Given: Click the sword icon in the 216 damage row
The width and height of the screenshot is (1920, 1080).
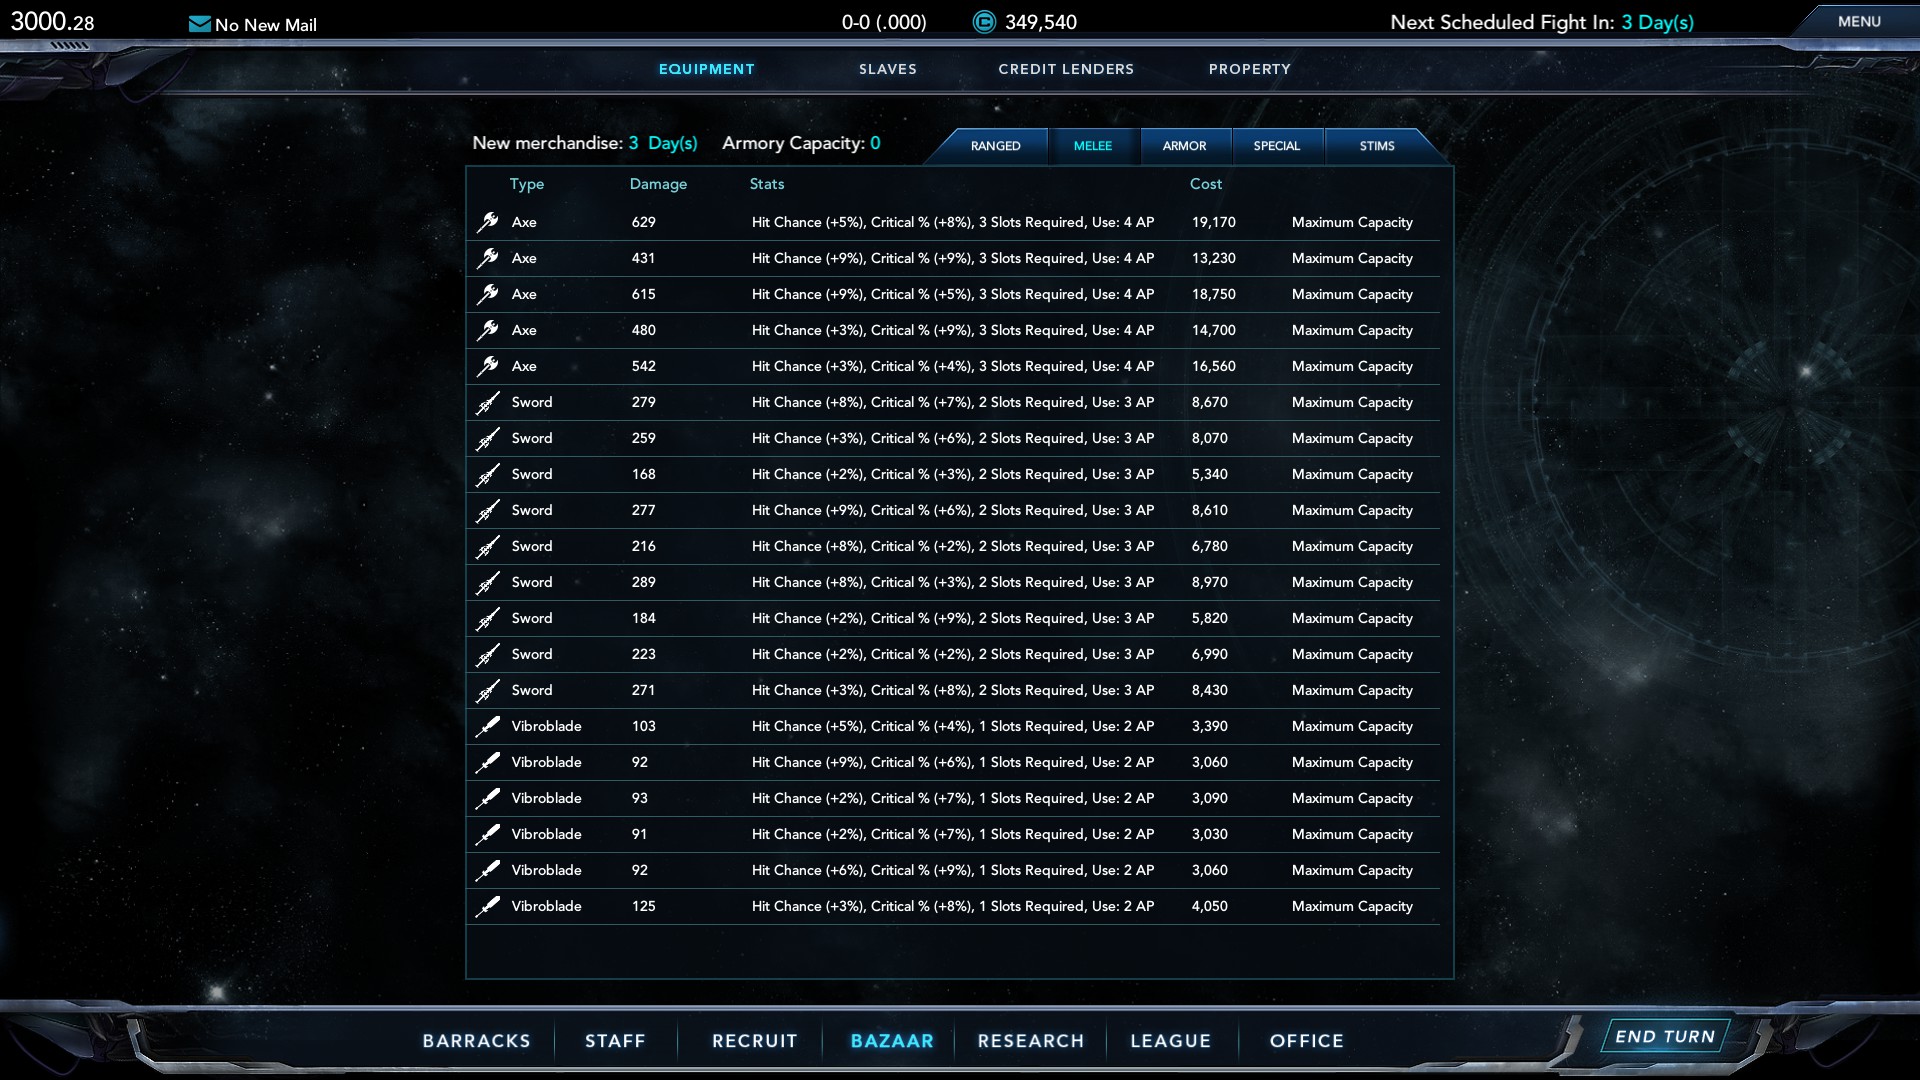Looking at the screenshot, I should coord(487,546).
